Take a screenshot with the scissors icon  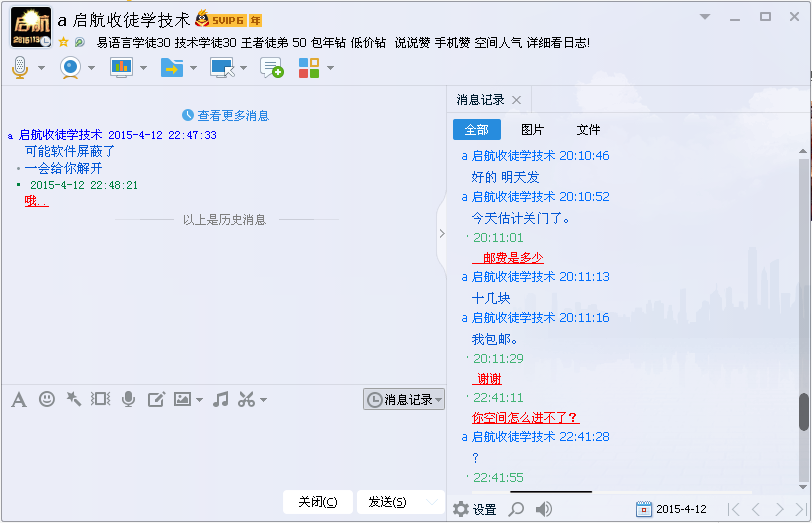pos(246,399)
